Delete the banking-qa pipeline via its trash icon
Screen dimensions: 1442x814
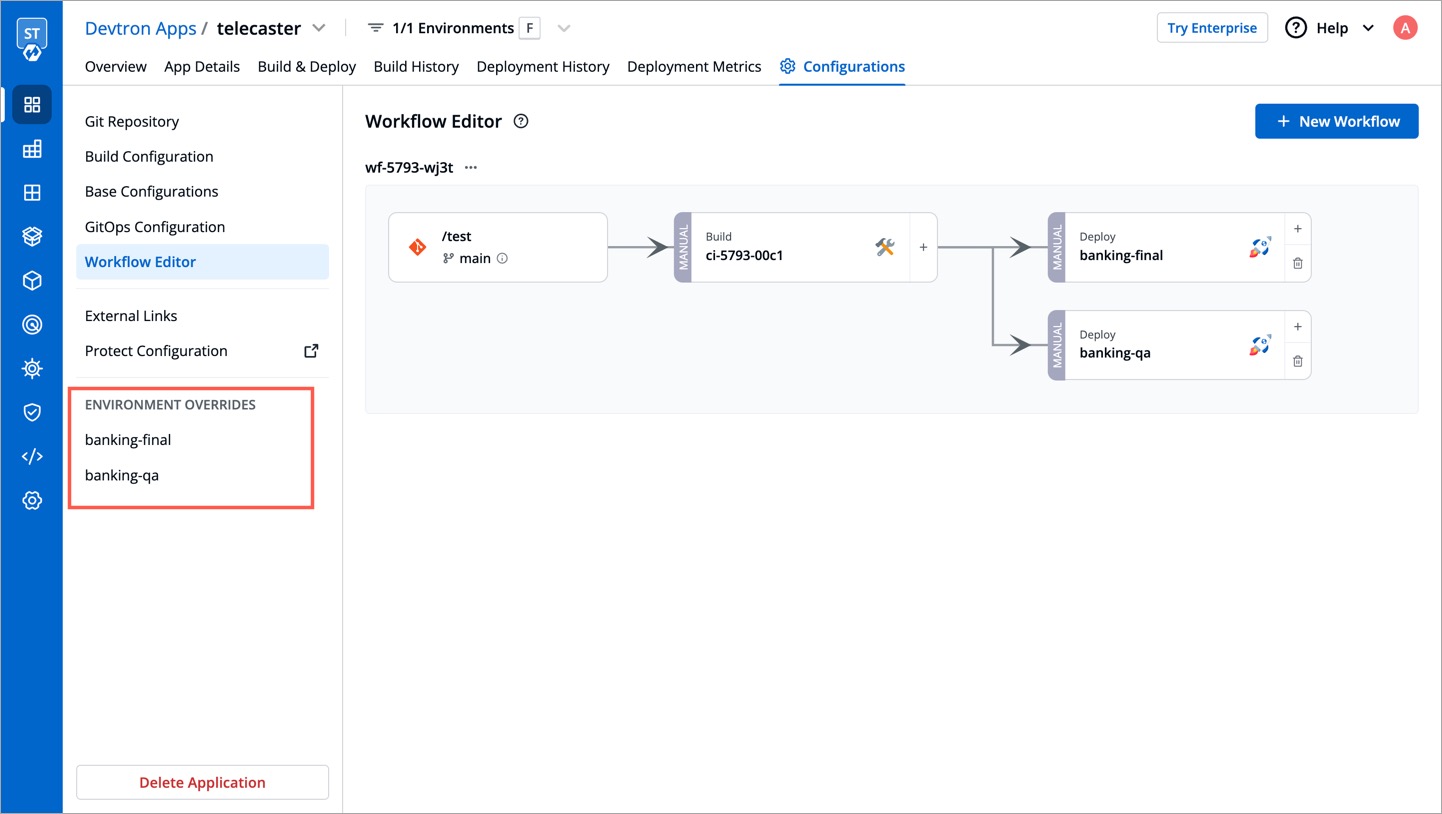(1297, 361)
